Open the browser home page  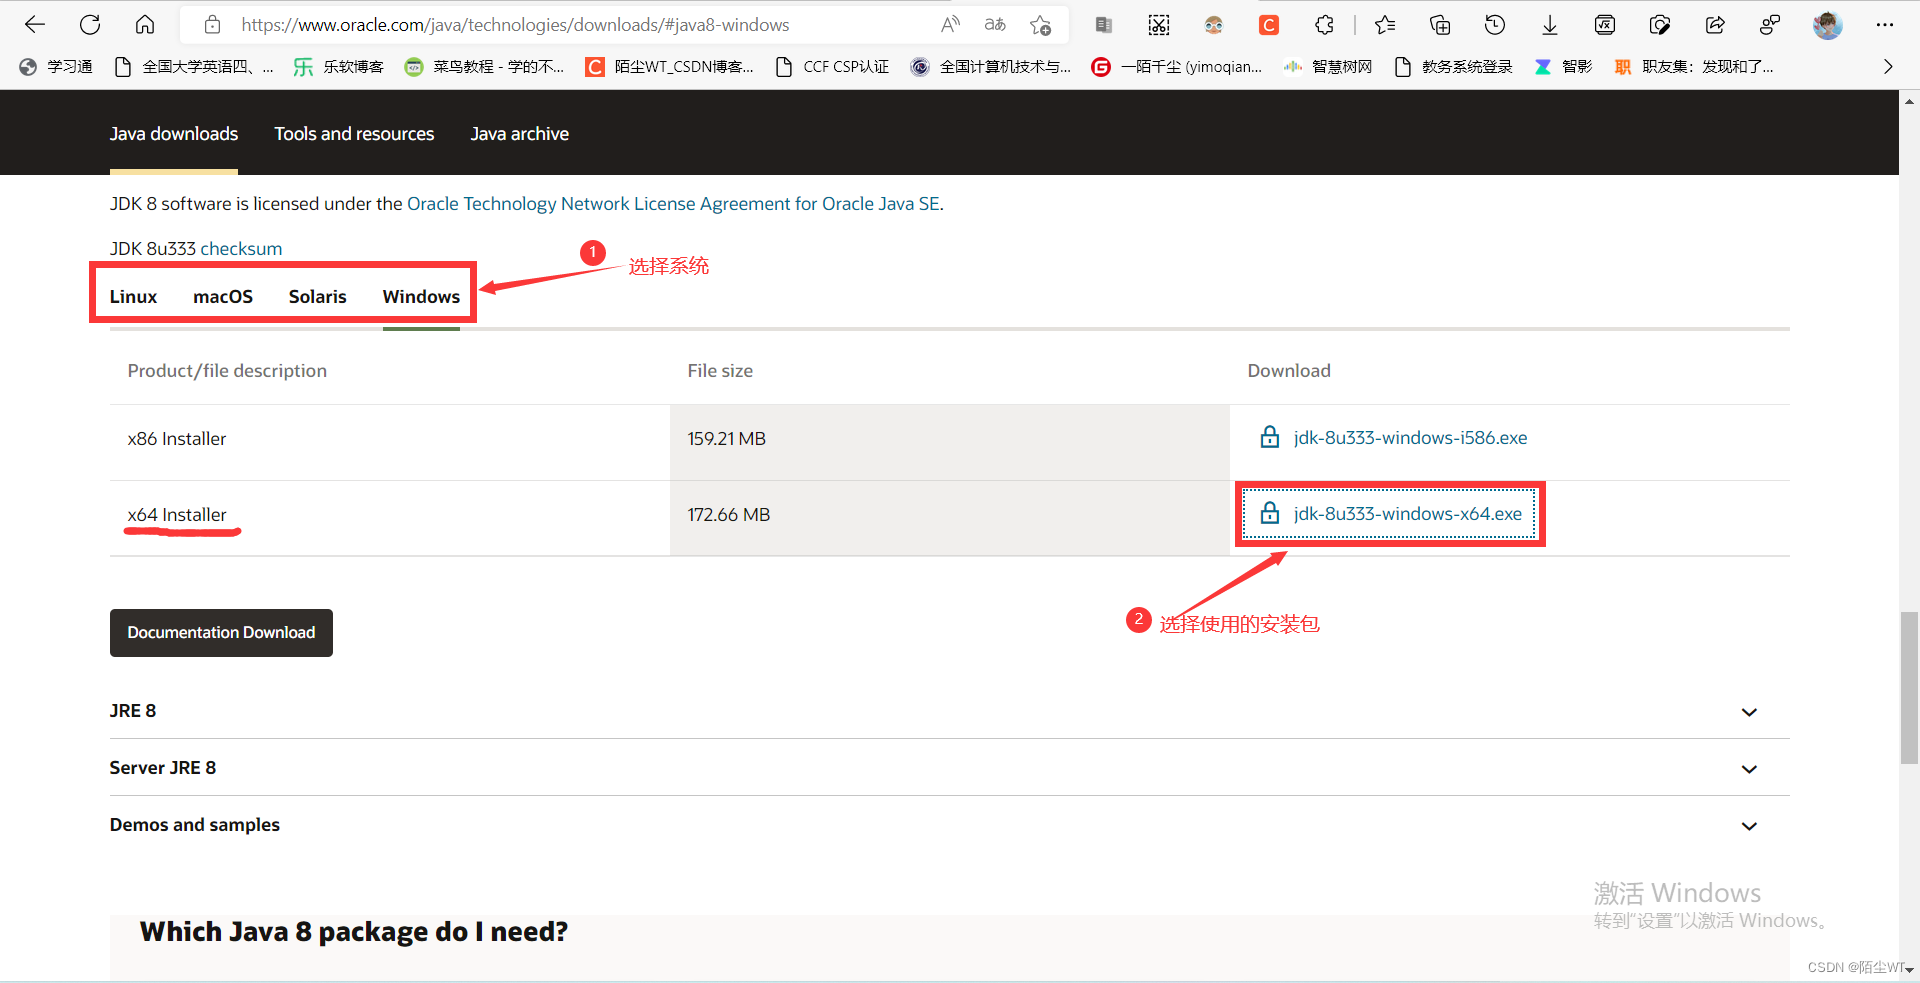pyautogui.click(x=145, y=25)
